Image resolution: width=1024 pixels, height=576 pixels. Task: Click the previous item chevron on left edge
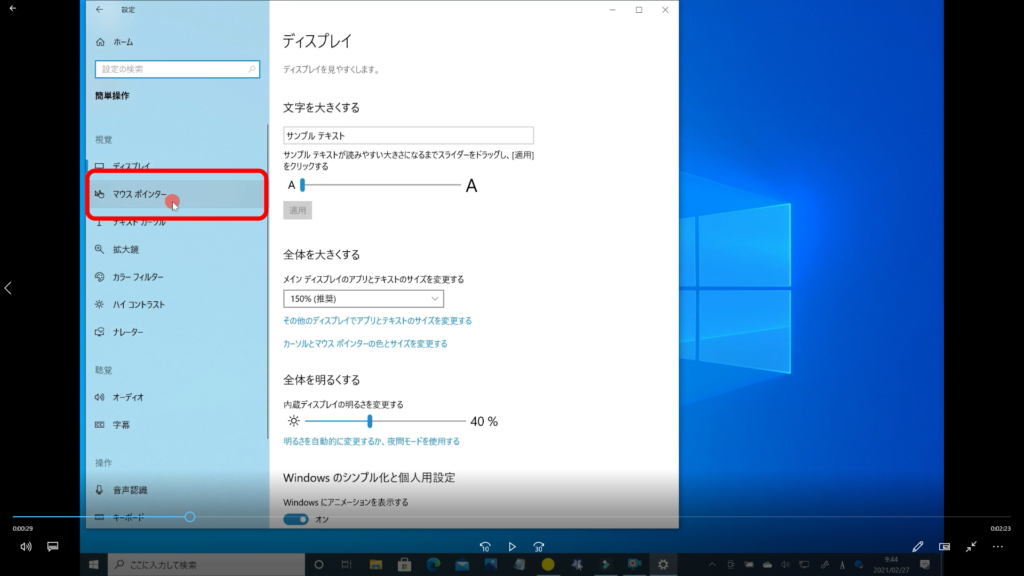pyautogui.click(x=8, y=288)
